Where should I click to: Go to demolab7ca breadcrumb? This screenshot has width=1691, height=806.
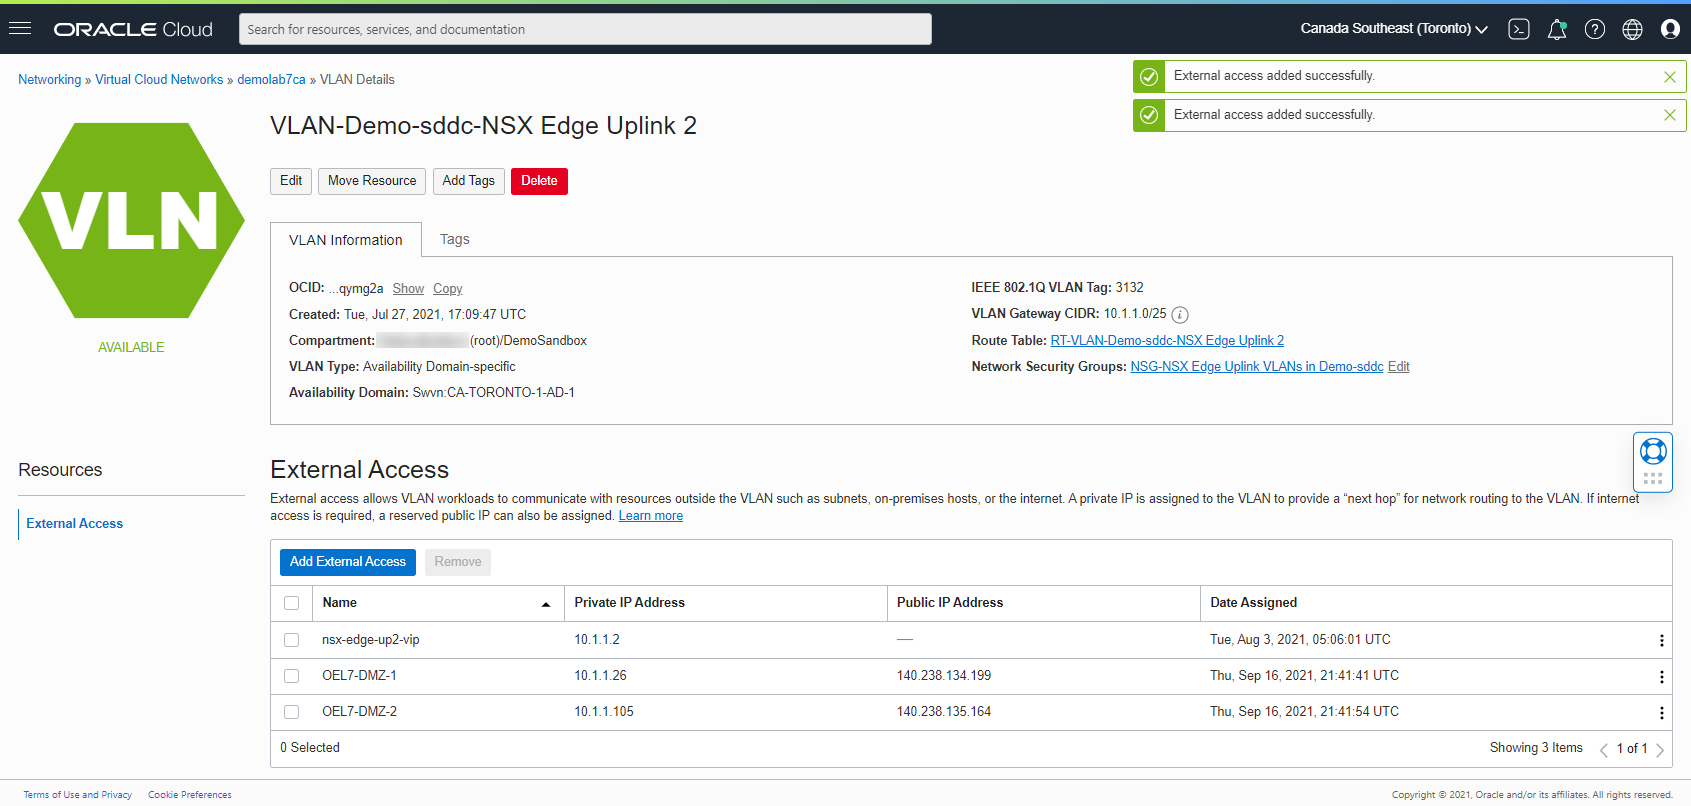point(271,80)
